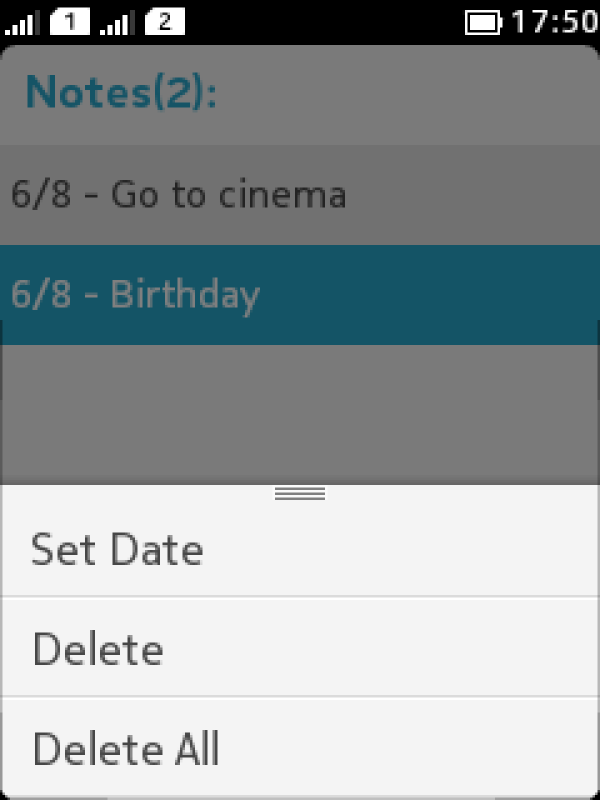Tap the SIM 1 badge in status bar
600x800 pixels.
tap(69, 21)
